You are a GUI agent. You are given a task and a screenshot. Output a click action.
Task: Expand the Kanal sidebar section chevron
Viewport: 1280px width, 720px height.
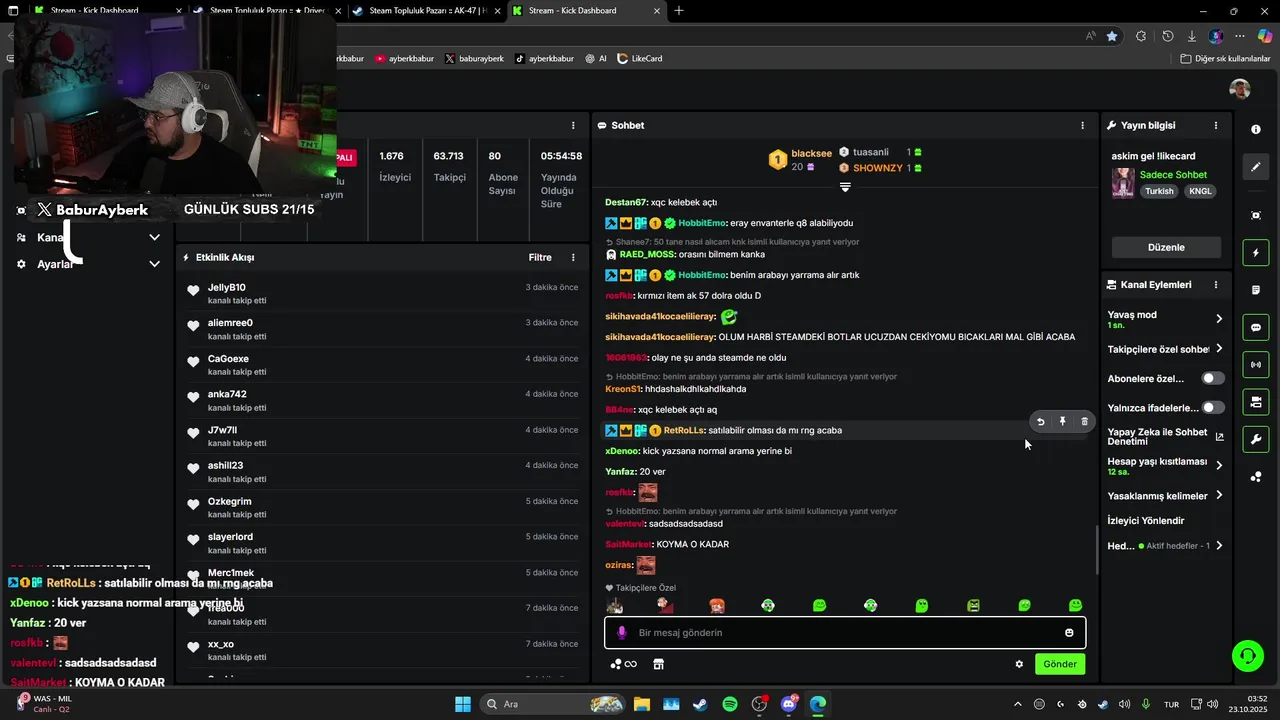coord(154,238)
